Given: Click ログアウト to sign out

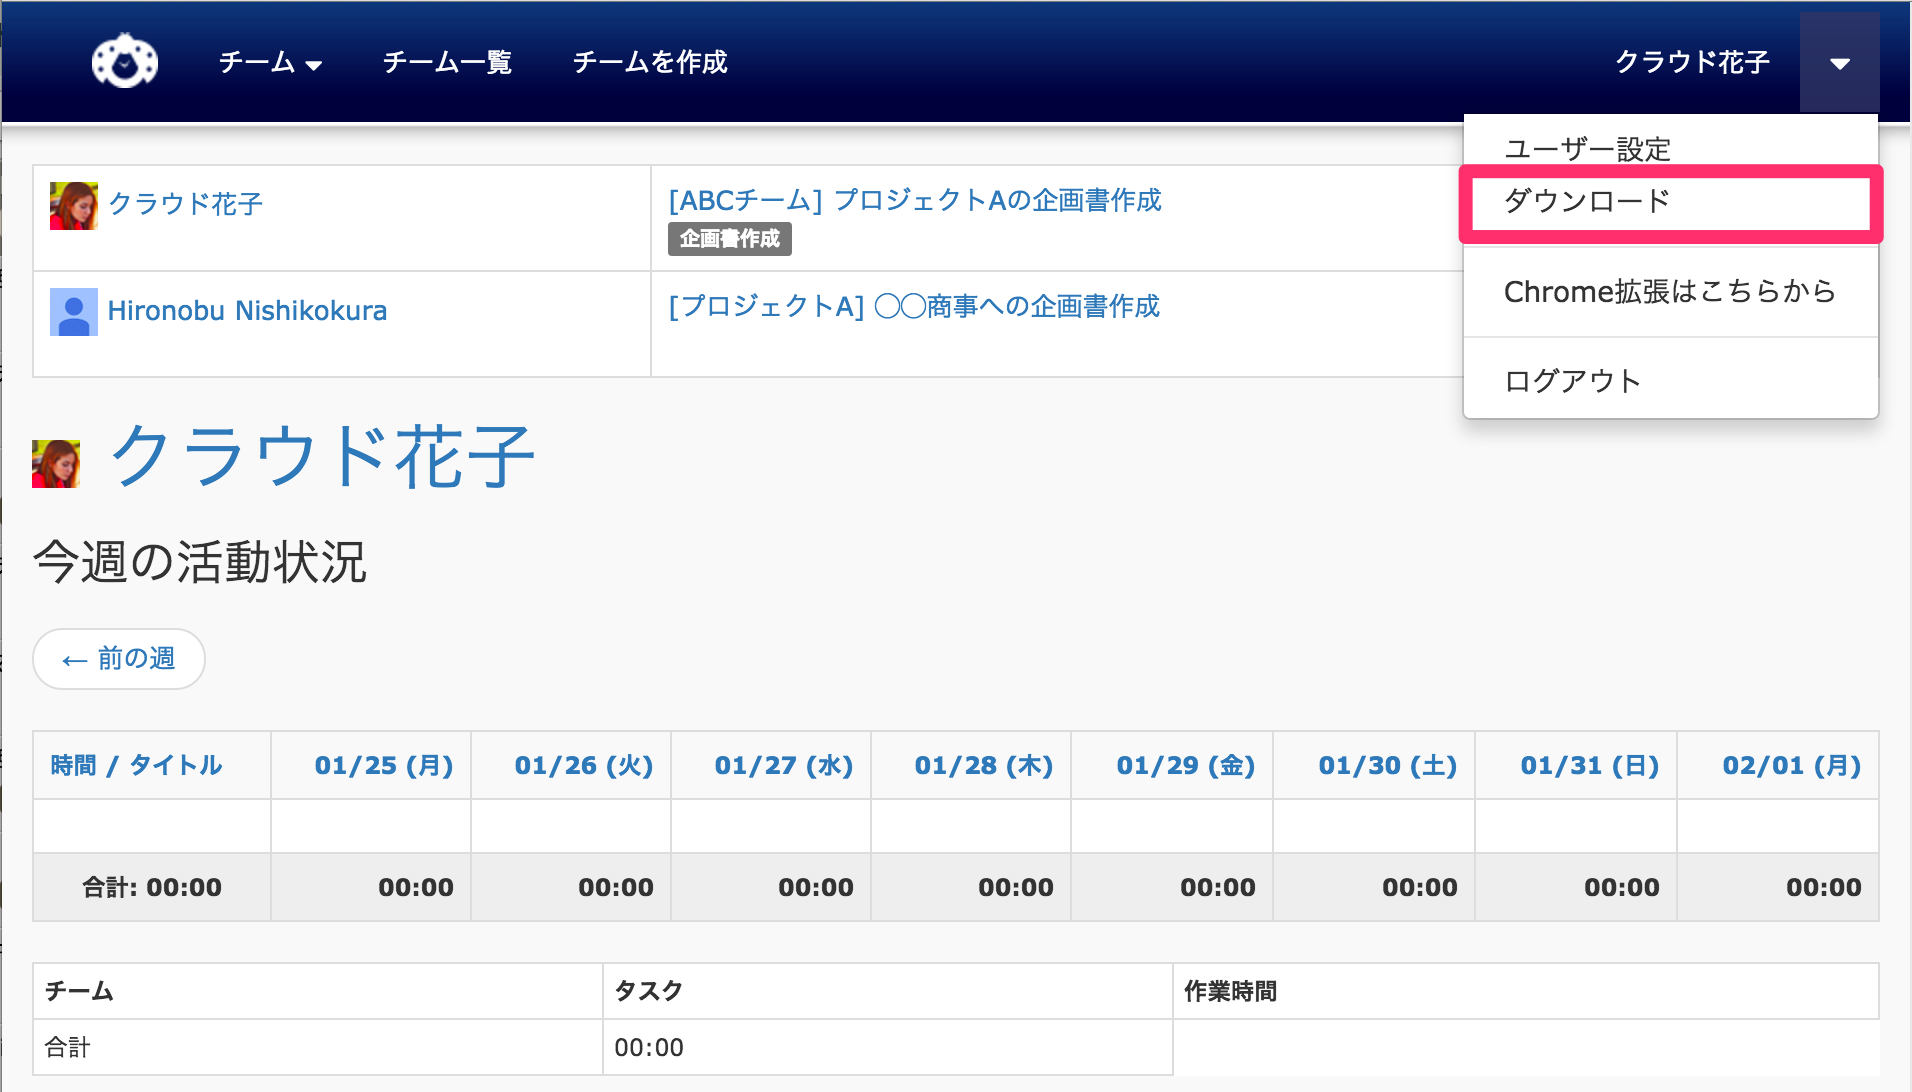Looking at the screenshot, I should (x=1572, y=381).
